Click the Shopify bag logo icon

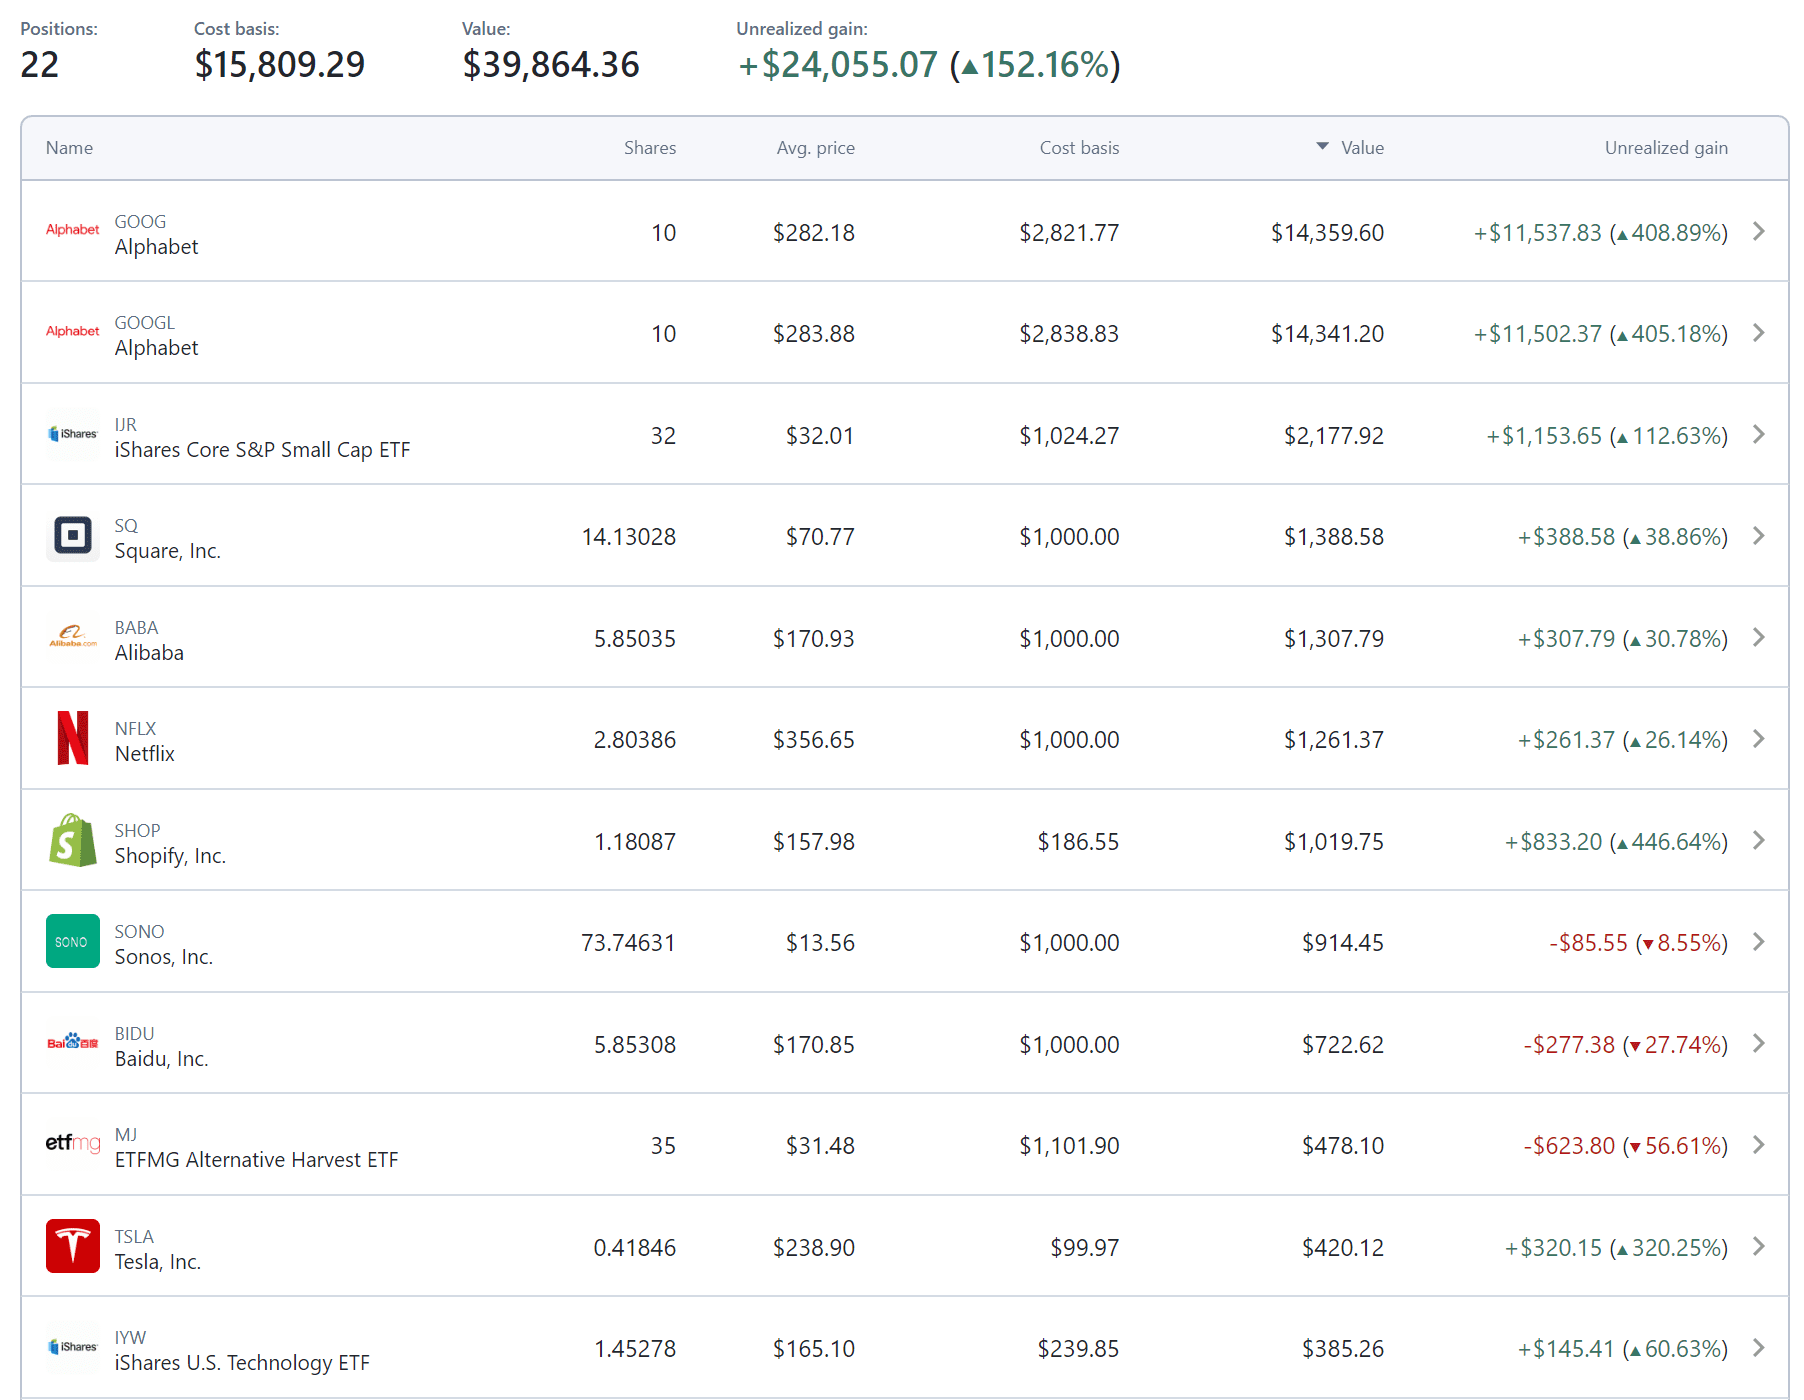pyautogui.click(x=73, y=840)
